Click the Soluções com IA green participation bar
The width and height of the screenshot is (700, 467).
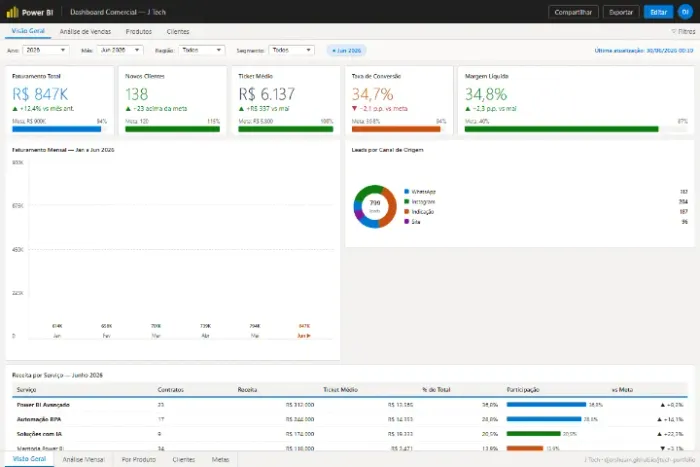coord(533,434)
